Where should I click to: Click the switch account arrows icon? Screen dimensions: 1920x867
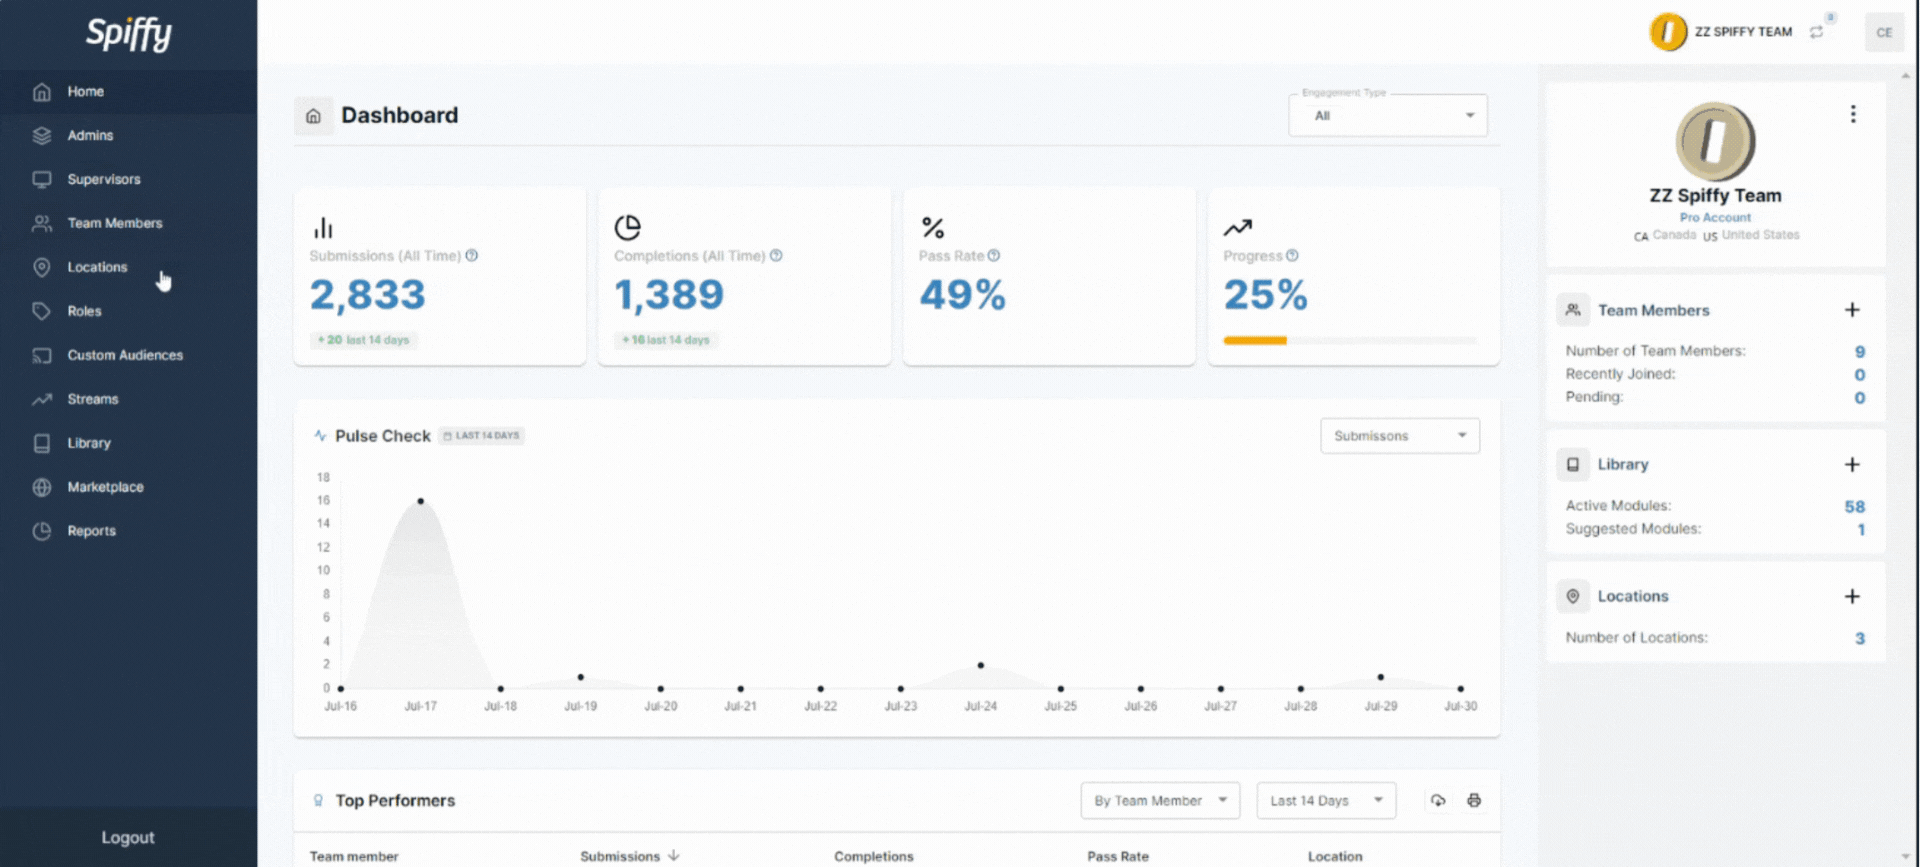coord(1816,32)
